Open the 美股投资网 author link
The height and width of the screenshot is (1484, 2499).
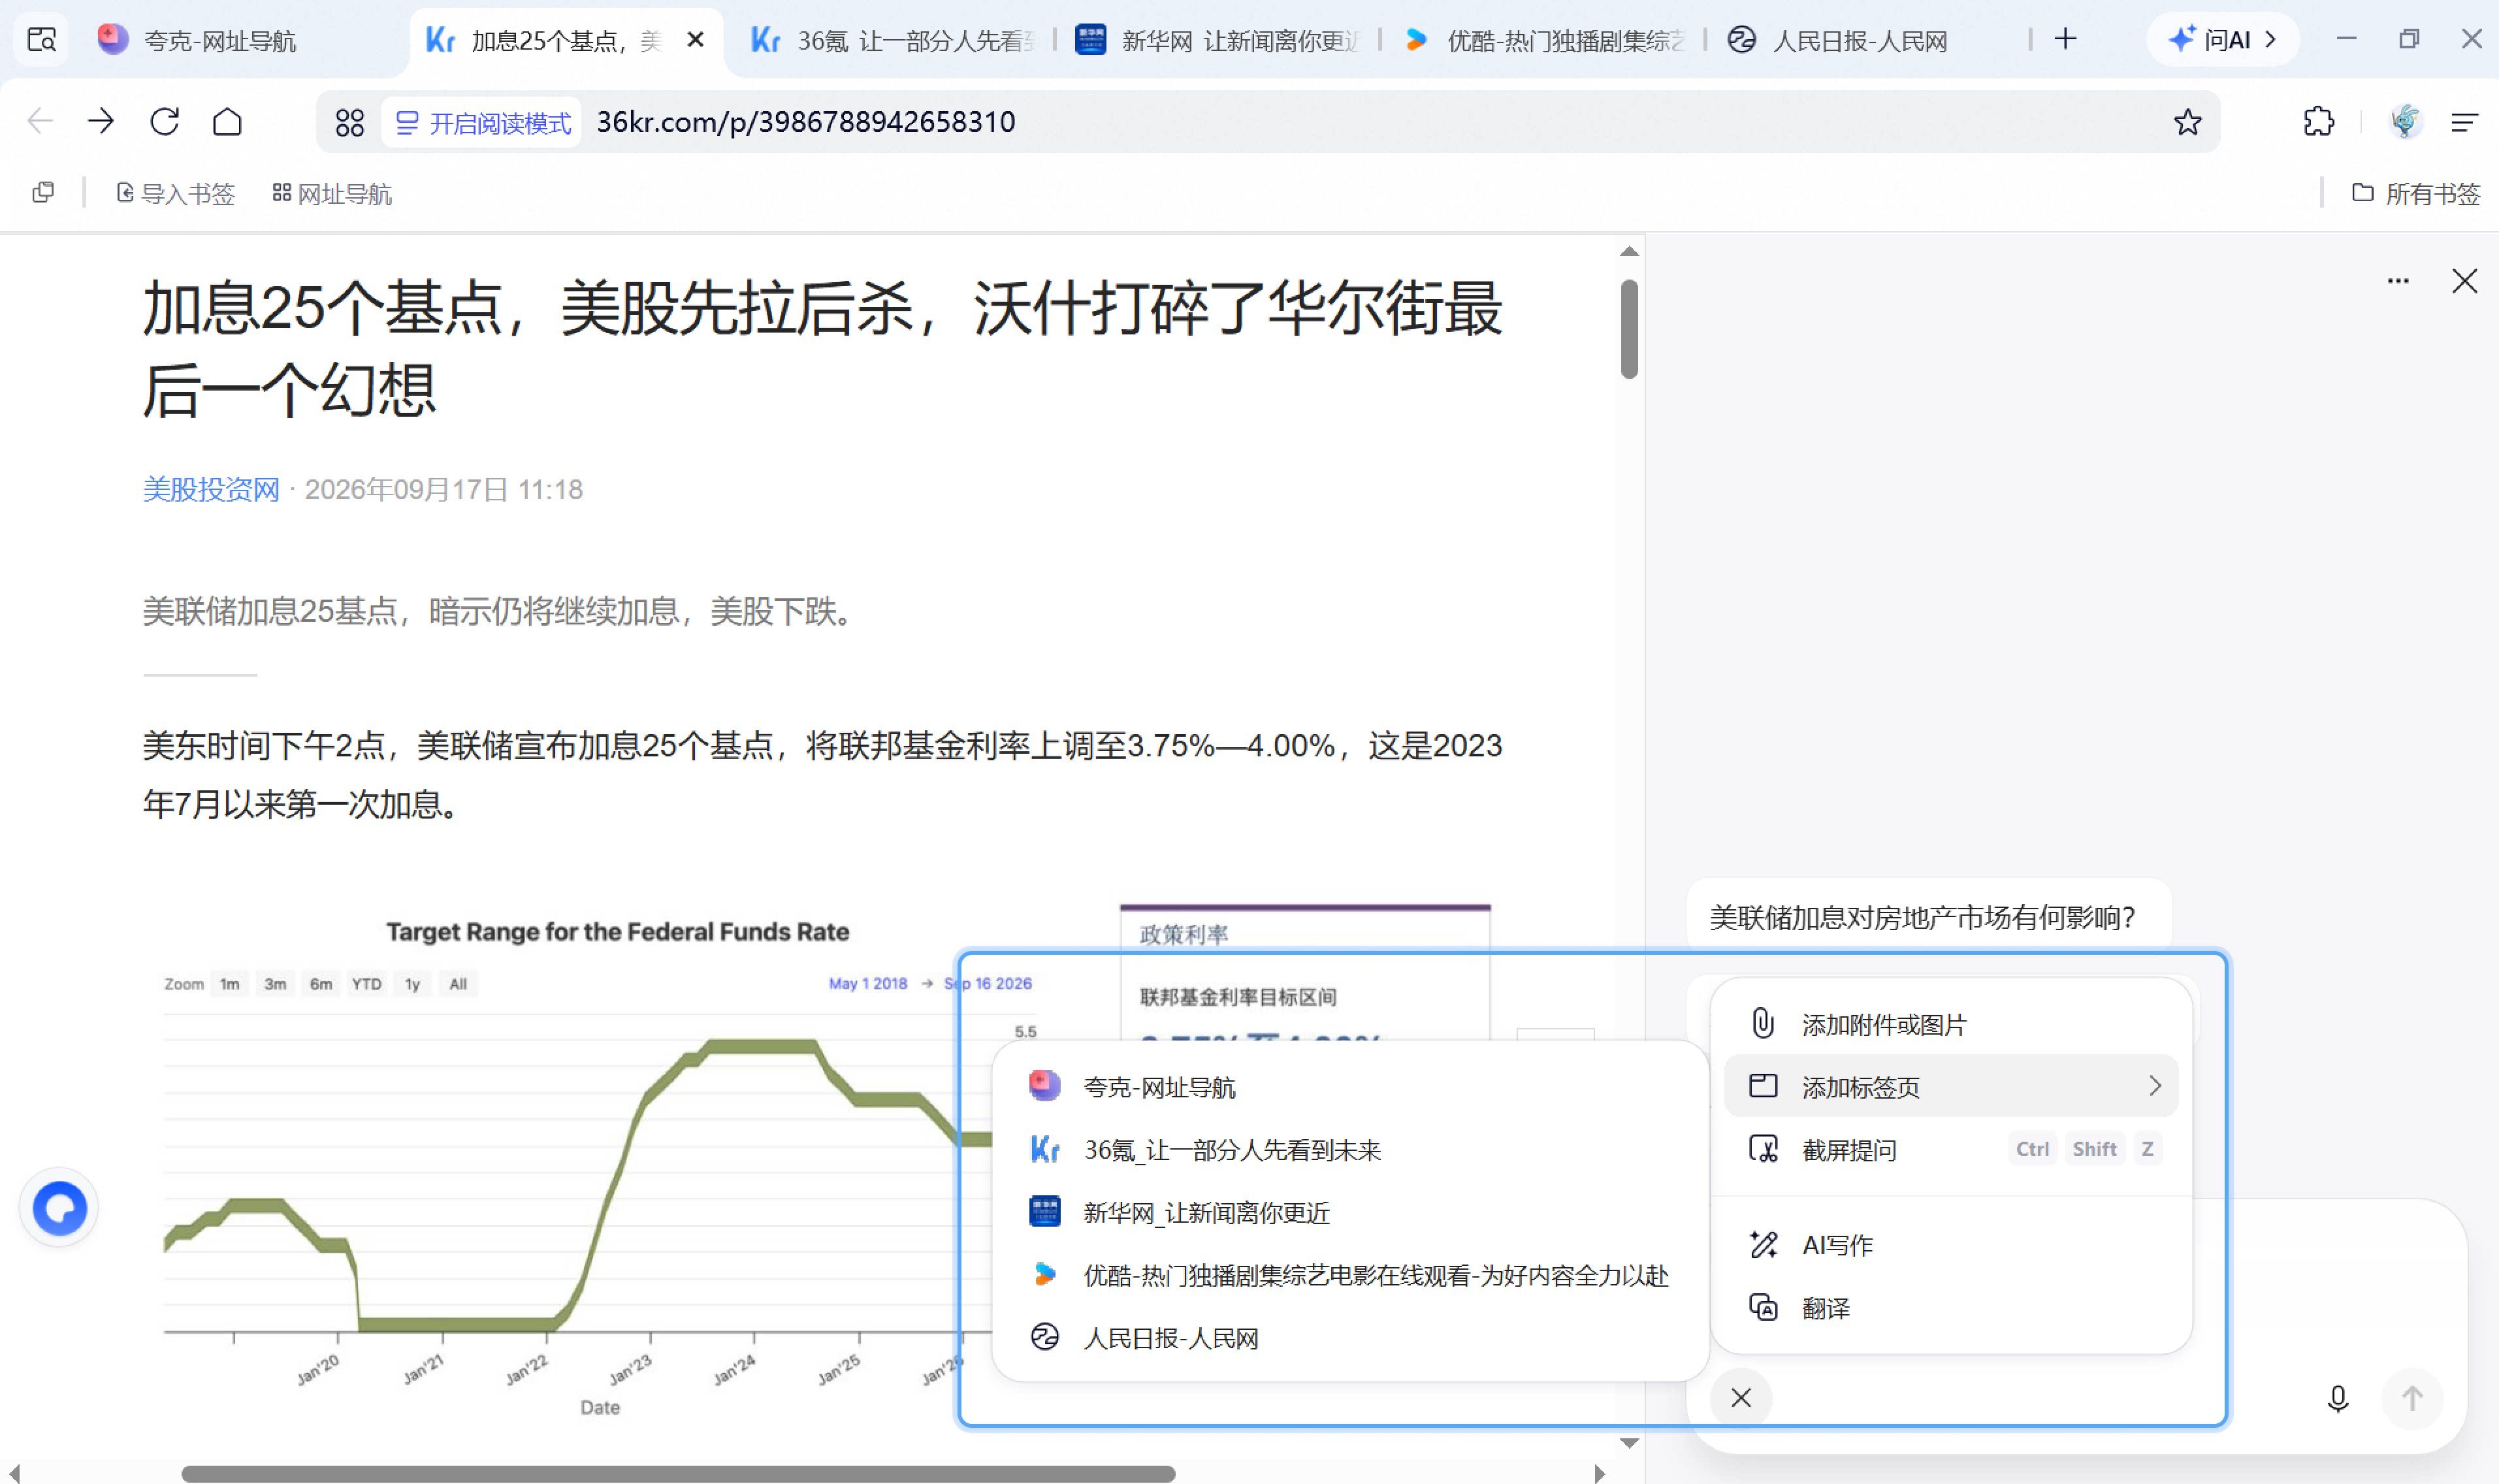point(211,489)
